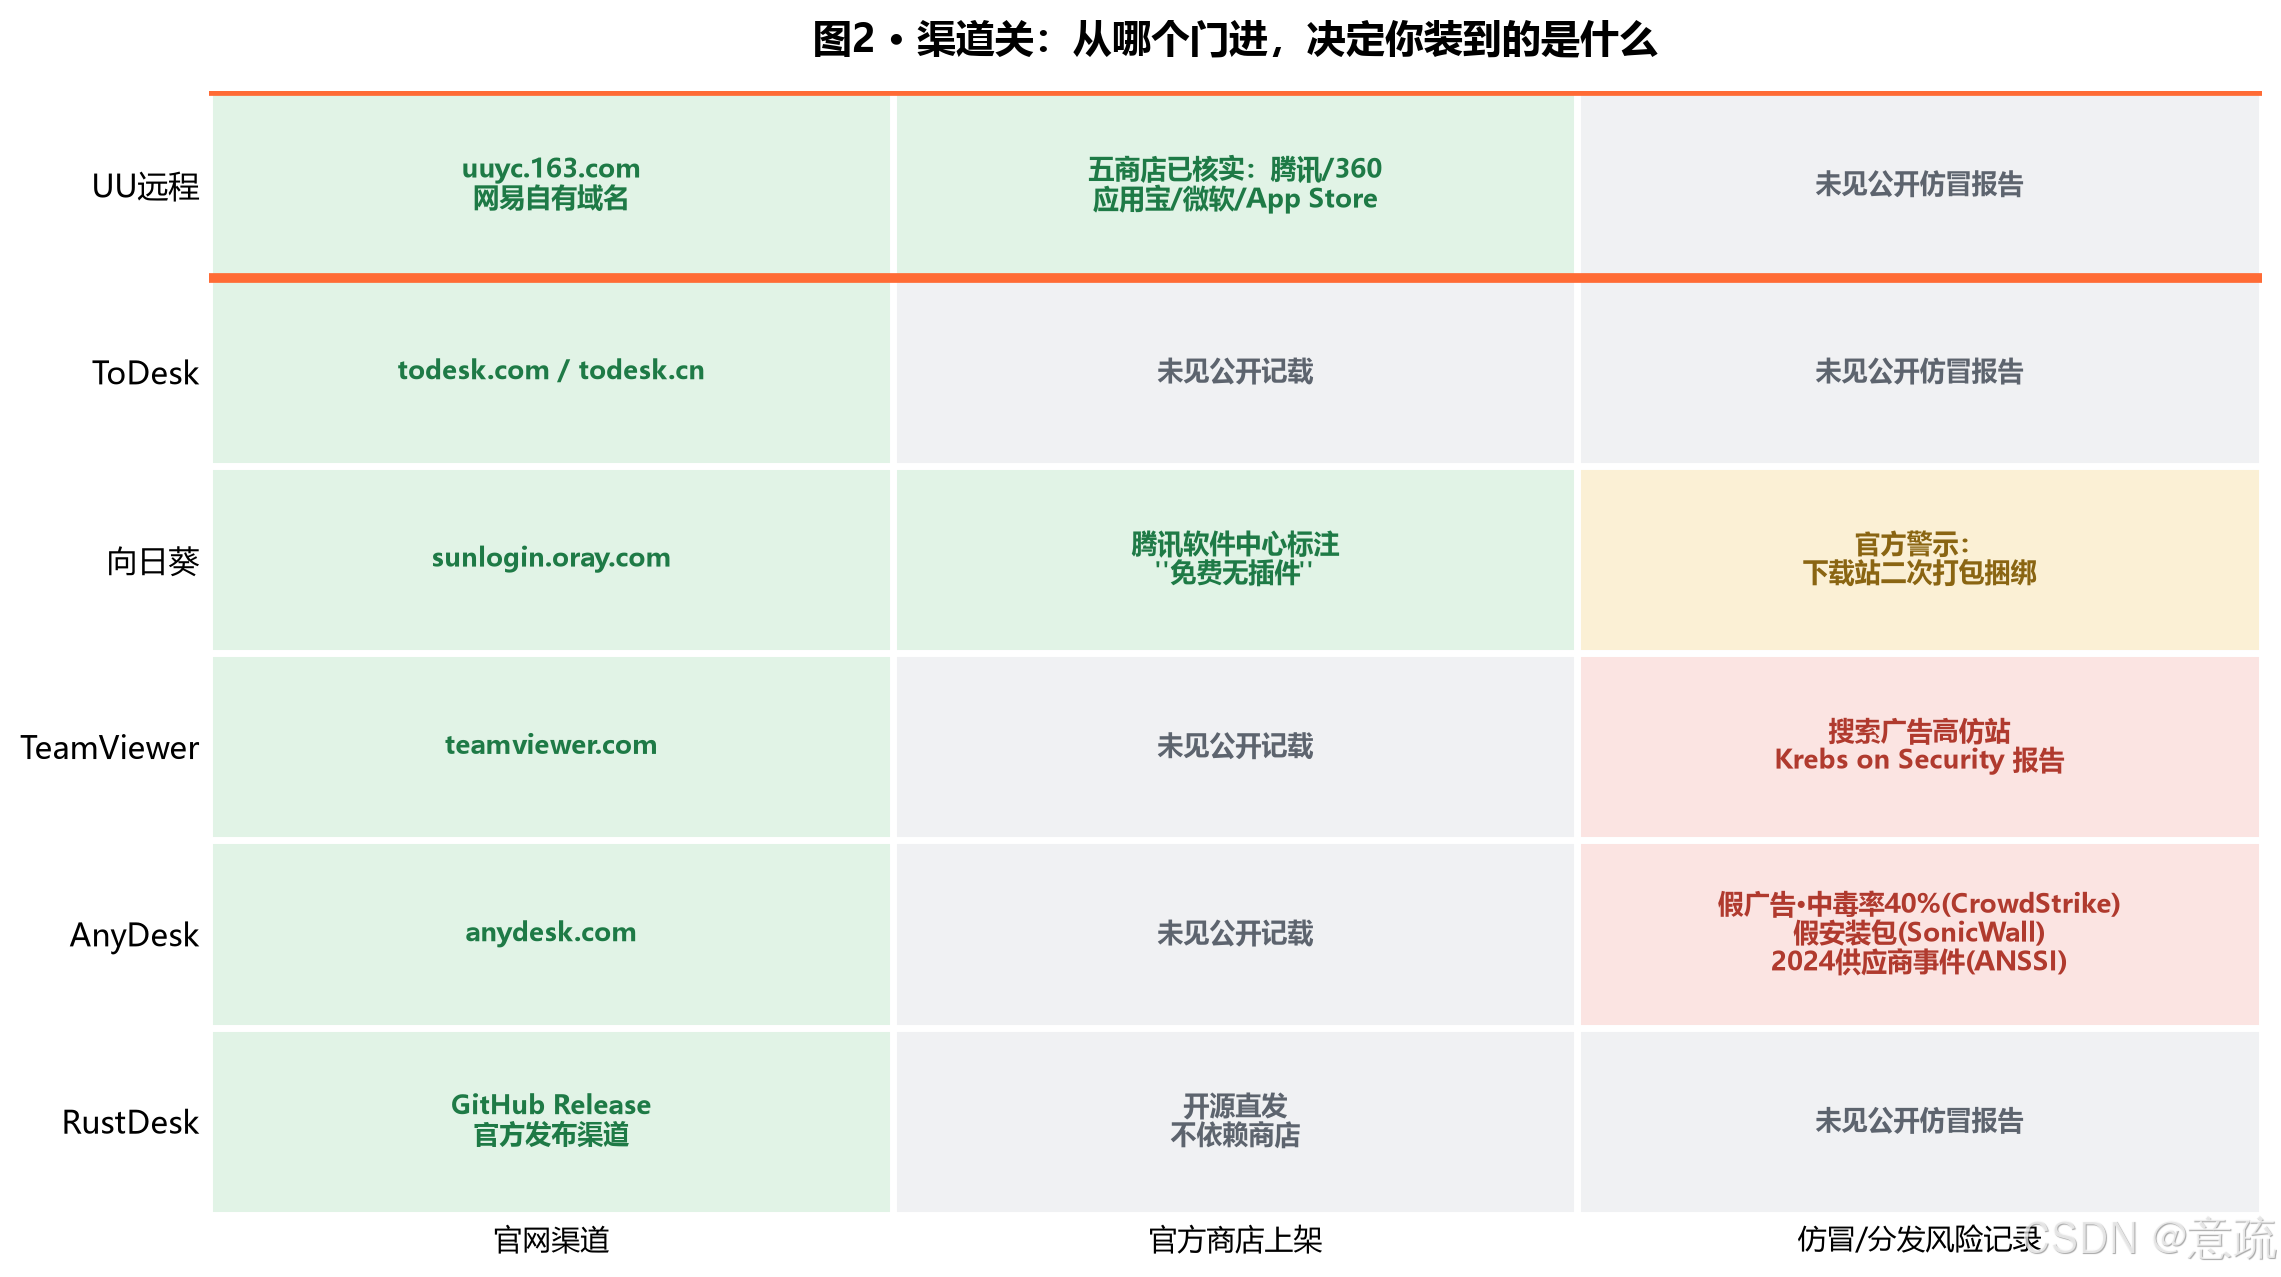2281x1277 pixels.
Task: Click "未见公开仿冒报告" in the ToDesk row
Action: [x=1919, y=373]
